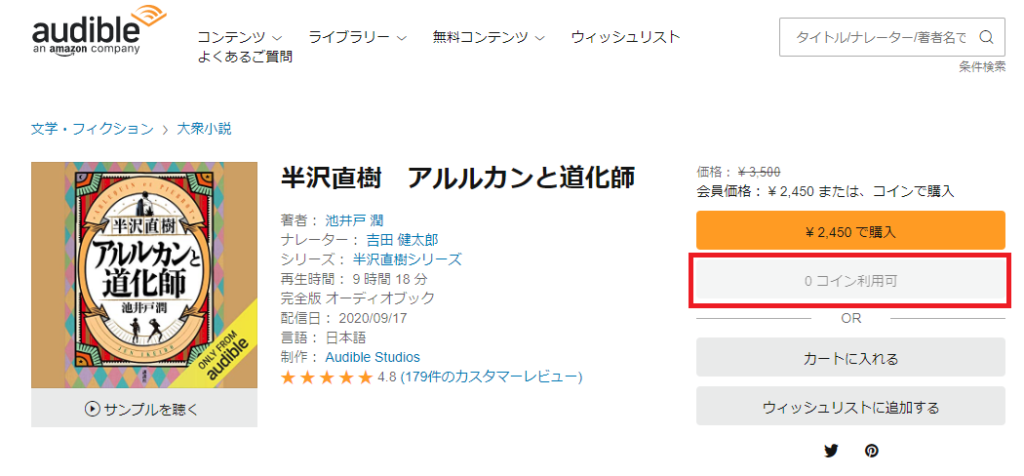This screenshot has width=1024, height=476.
Task: Share on Pinterest icon
Action: [872, 451]
